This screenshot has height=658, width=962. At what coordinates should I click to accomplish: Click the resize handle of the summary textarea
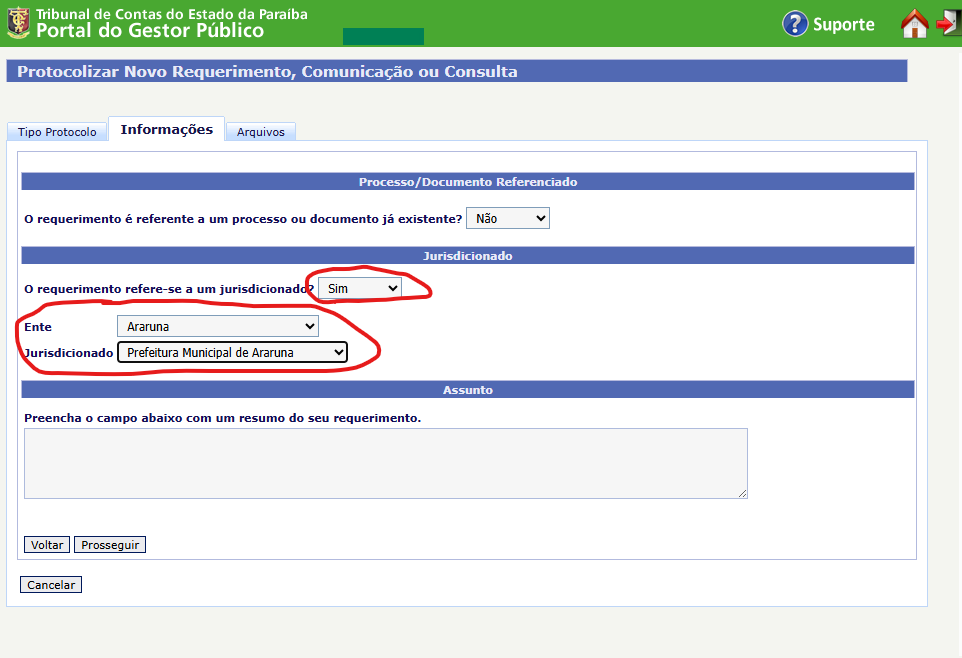click(742, 494)
